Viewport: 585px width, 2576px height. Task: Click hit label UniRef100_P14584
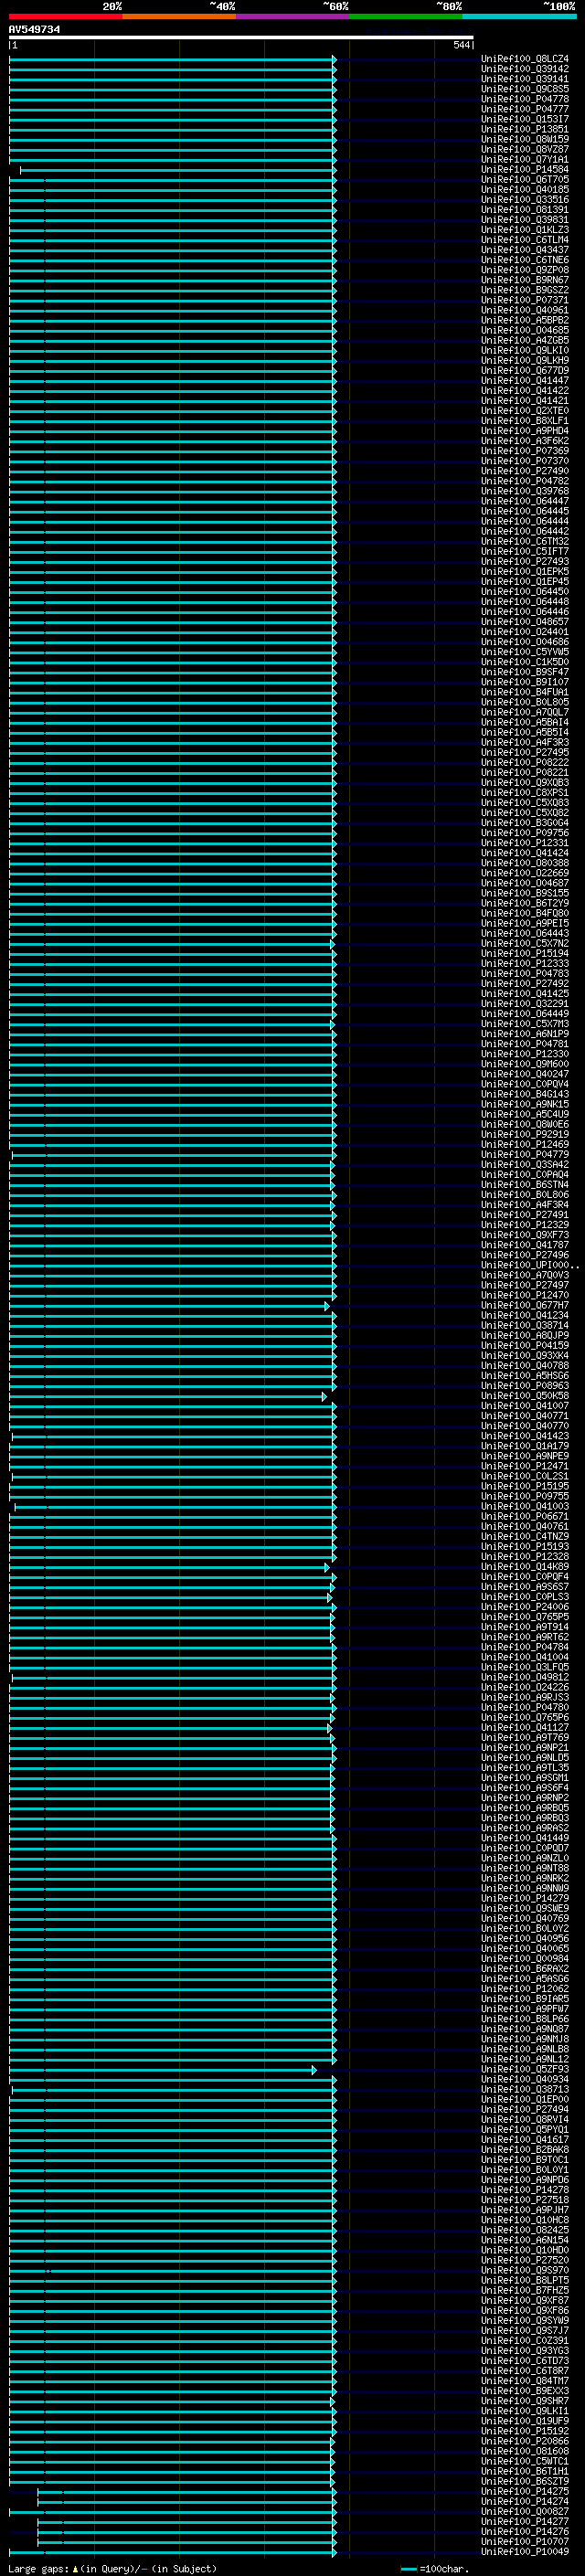(x=525, y=170)
